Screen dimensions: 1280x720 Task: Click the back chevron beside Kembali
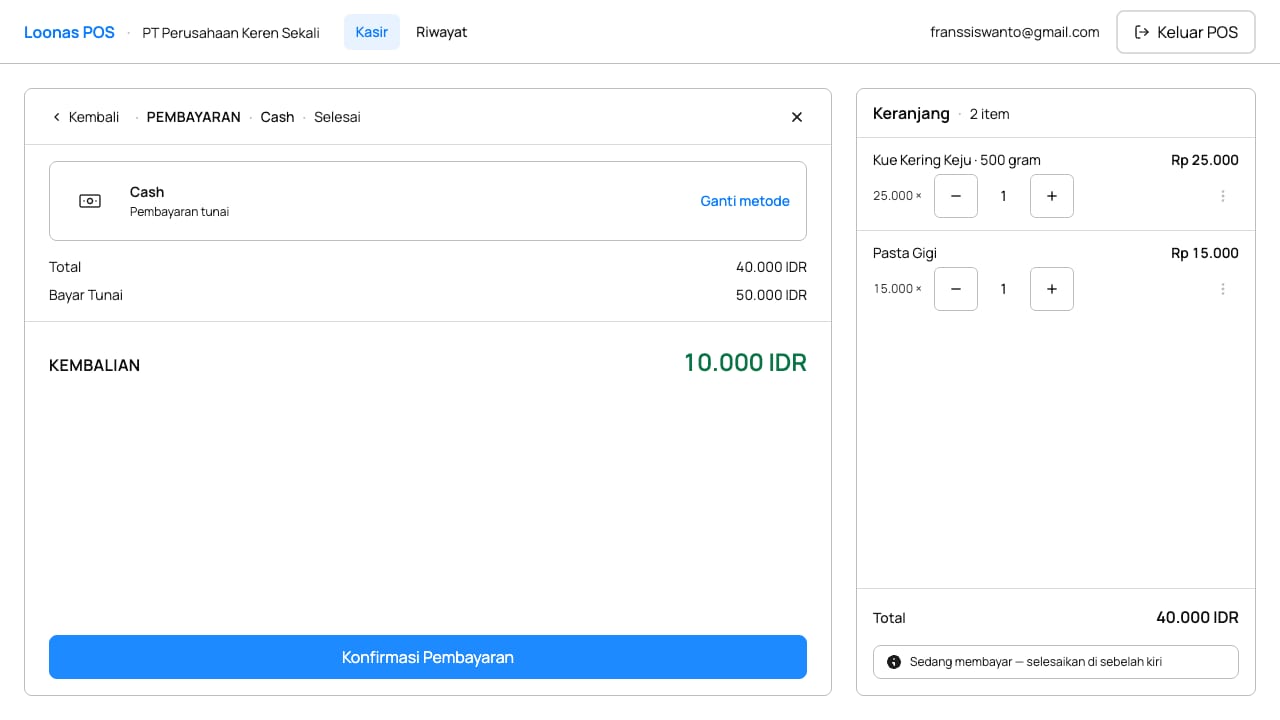pyautogui.click(x=56, y=117)
